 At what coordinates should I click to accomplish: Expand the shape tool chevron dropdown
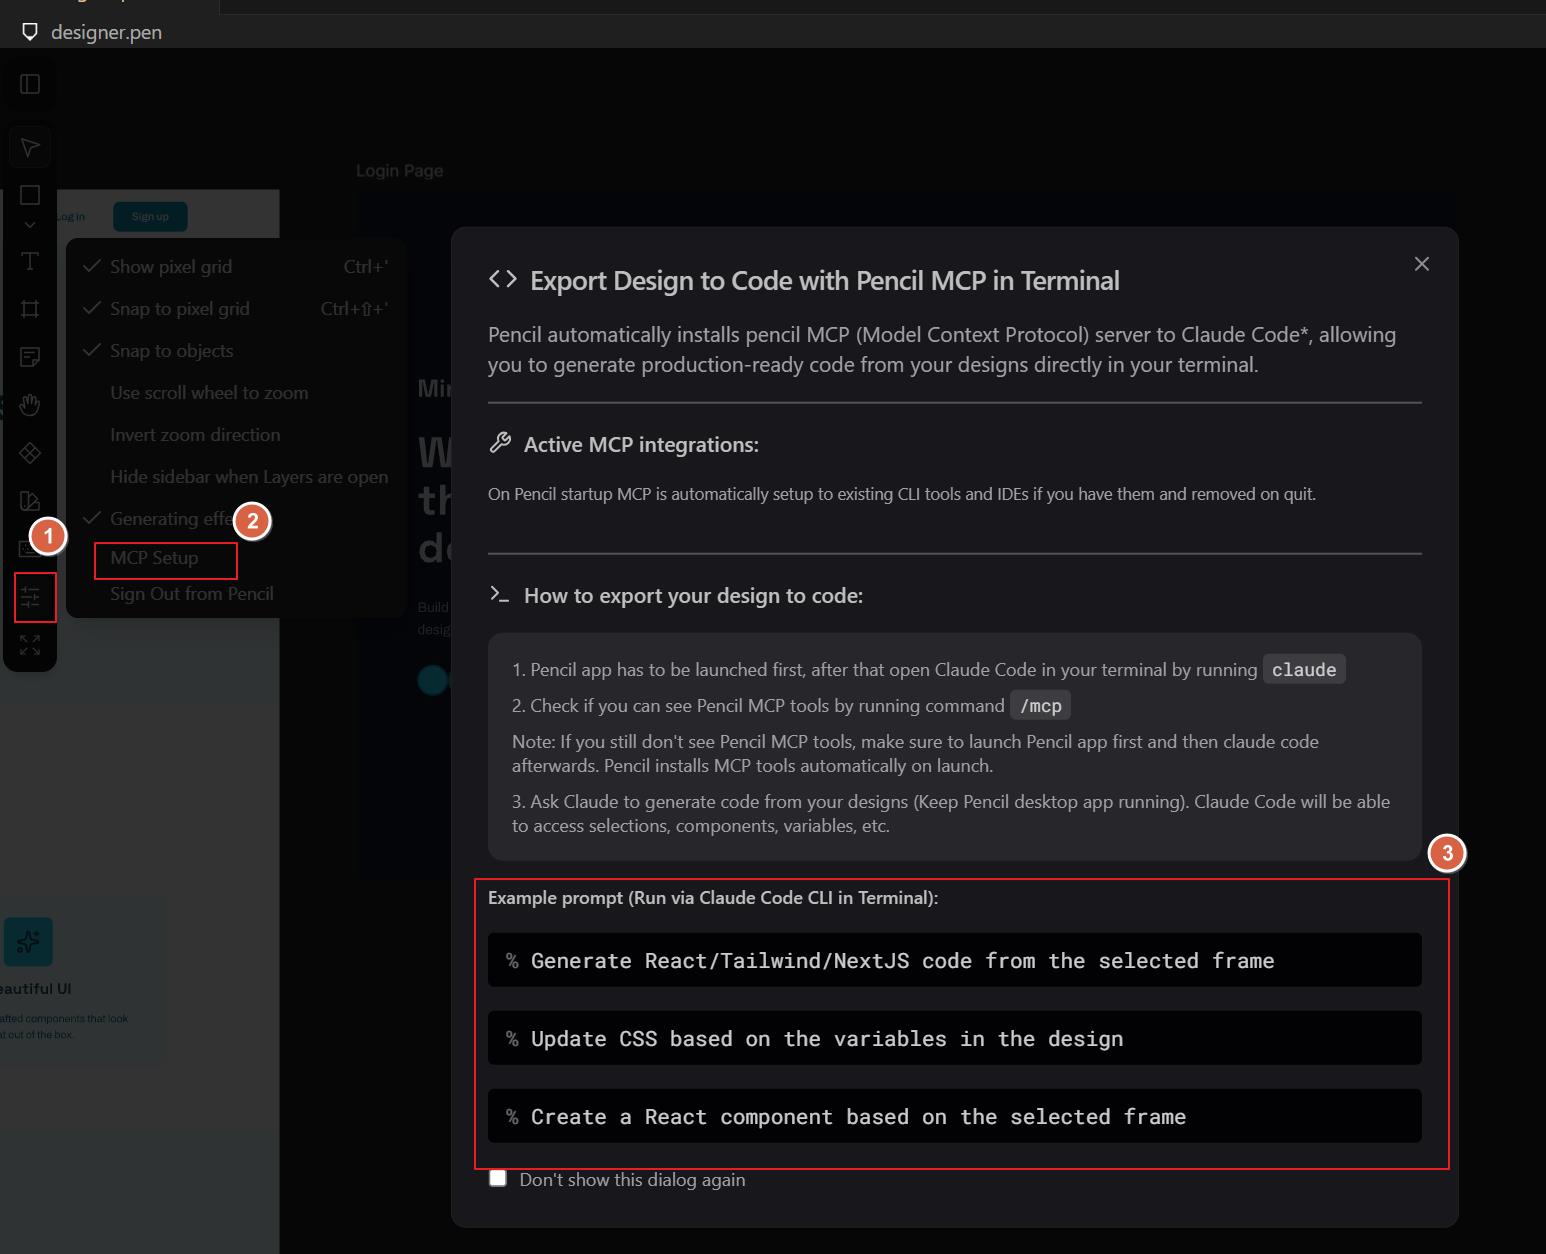tap(30, 225)
